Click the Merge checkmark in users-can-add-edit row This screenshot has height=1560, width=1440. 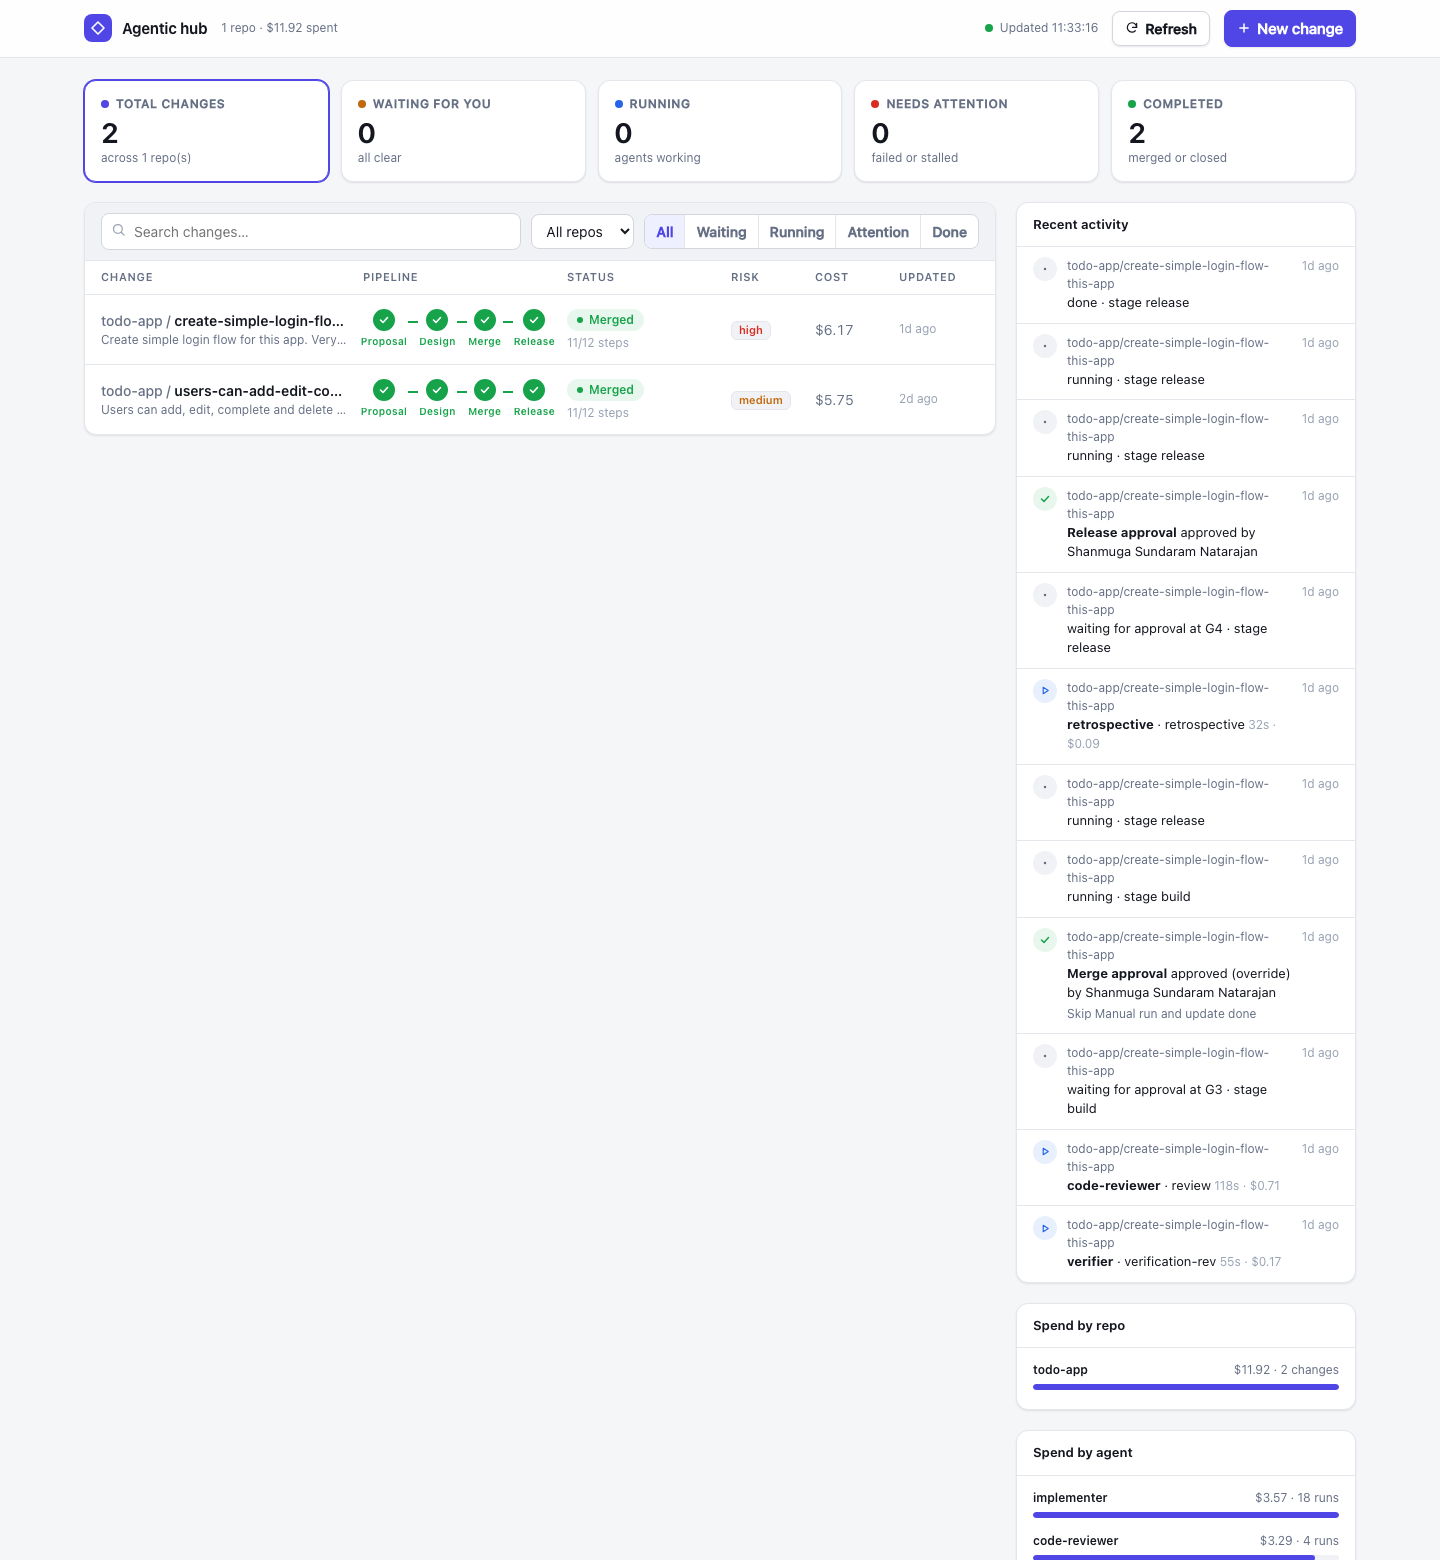(x=485, y=390)
